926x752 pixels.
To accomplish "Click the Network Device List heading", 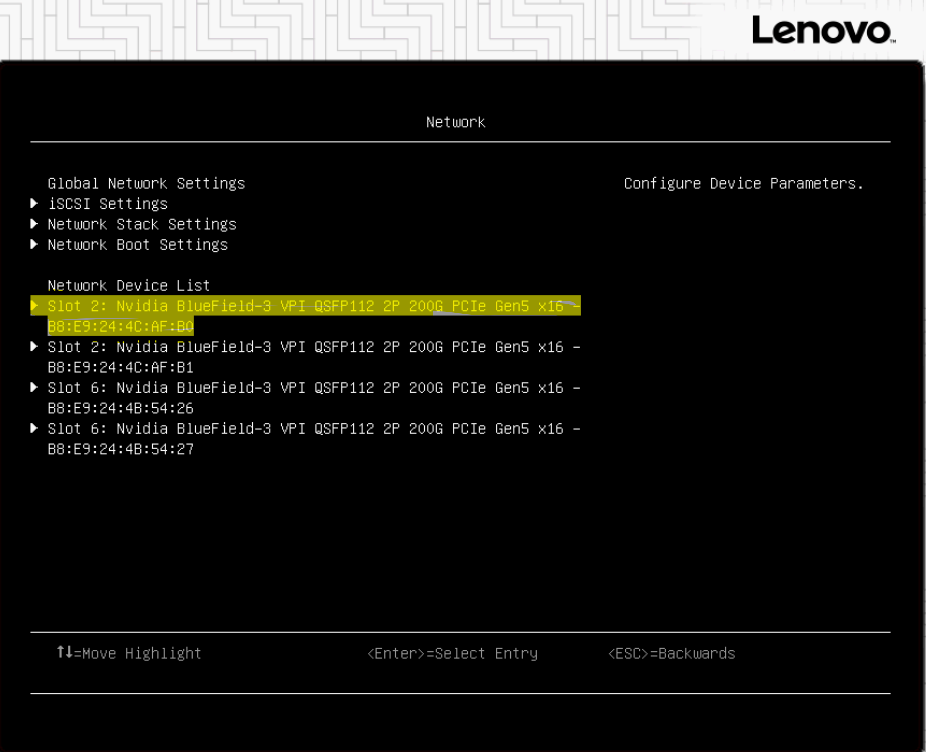I will (129, 285).
